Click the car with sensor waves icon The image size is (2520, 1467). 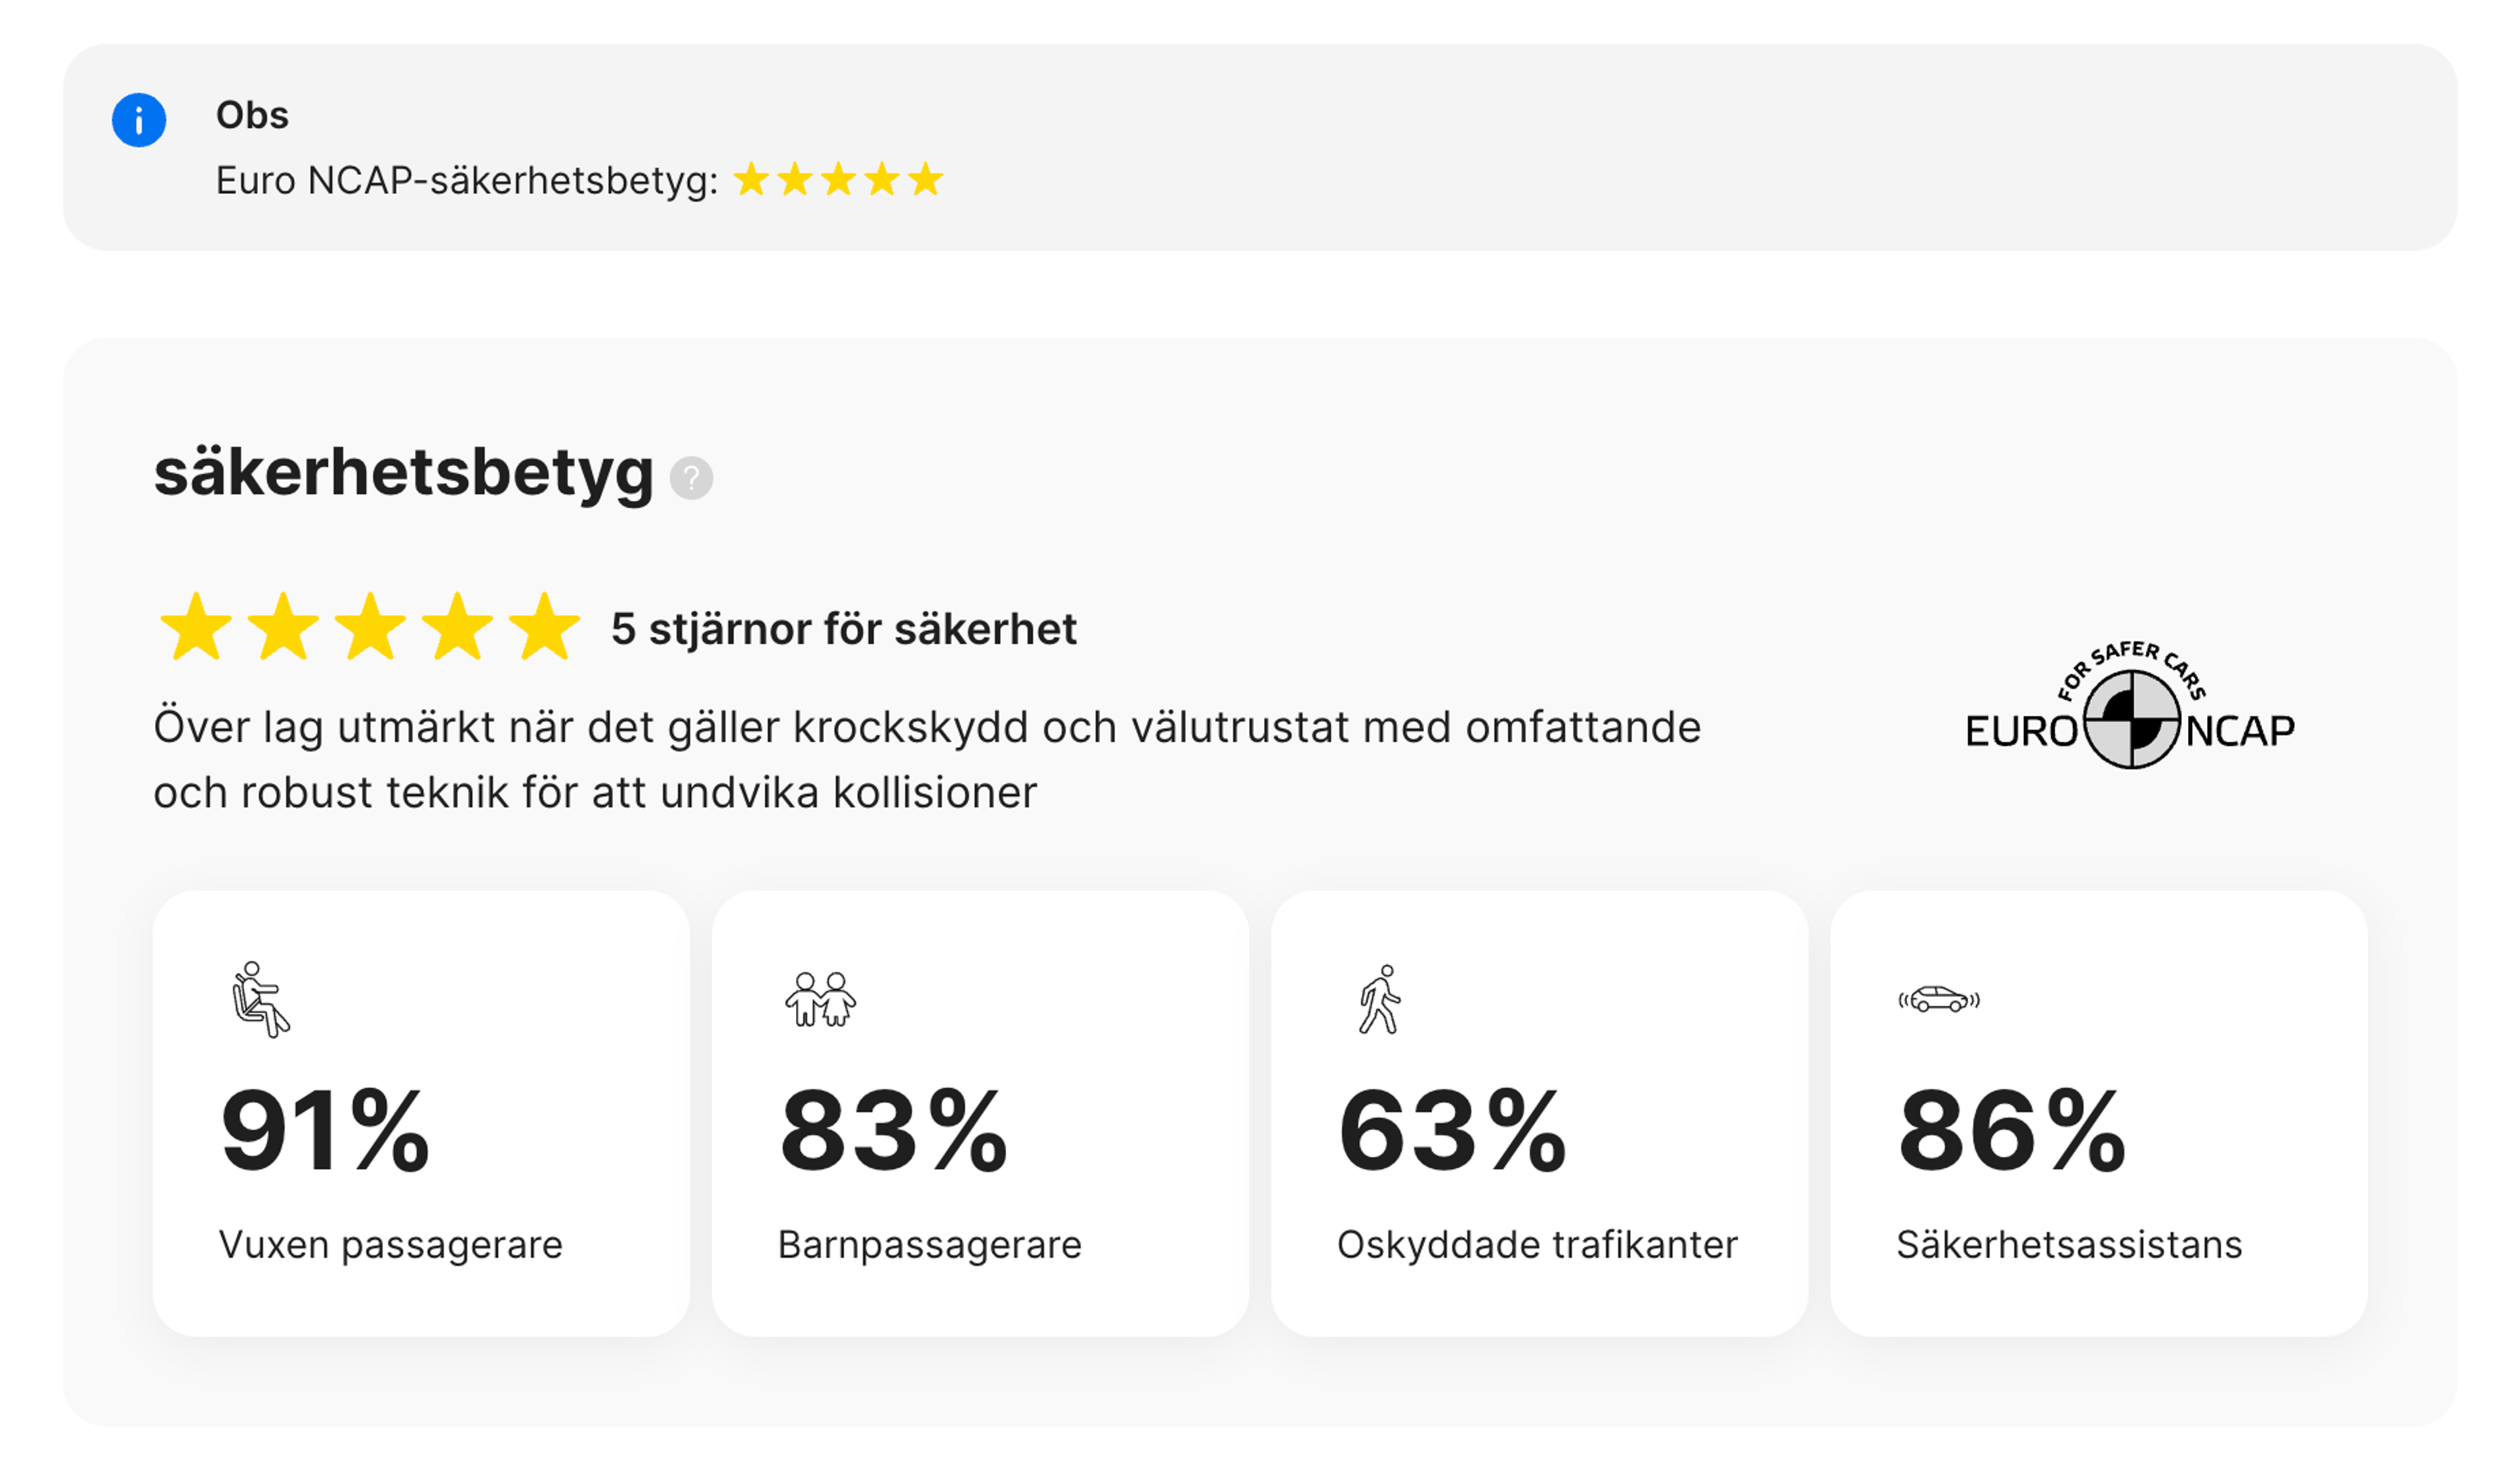1939,999
